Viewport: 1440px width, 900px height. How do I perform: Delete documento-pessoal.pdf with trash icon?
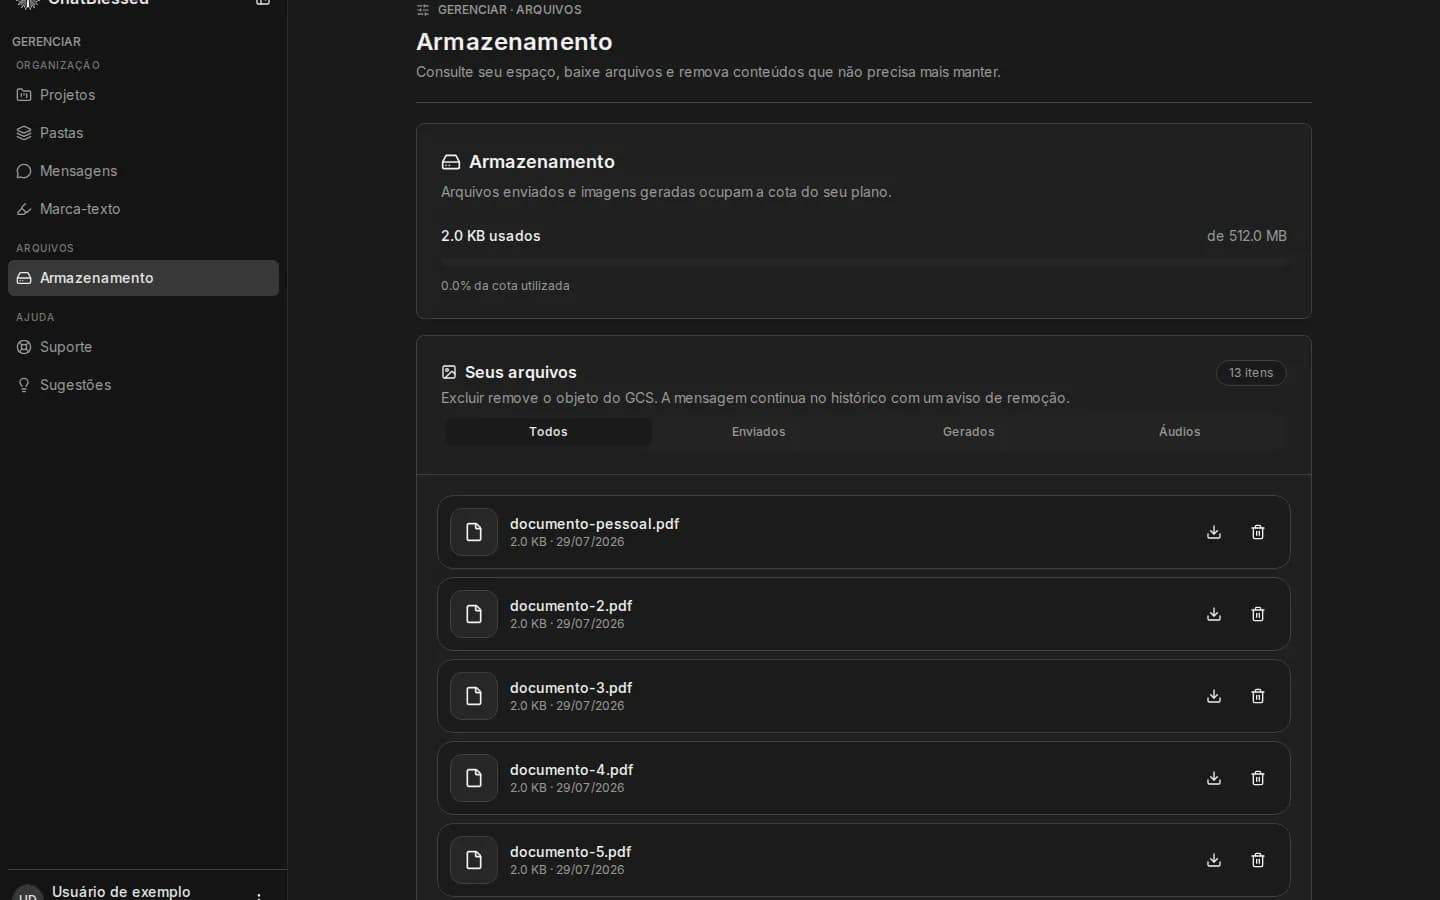(x=1258, y=532)
